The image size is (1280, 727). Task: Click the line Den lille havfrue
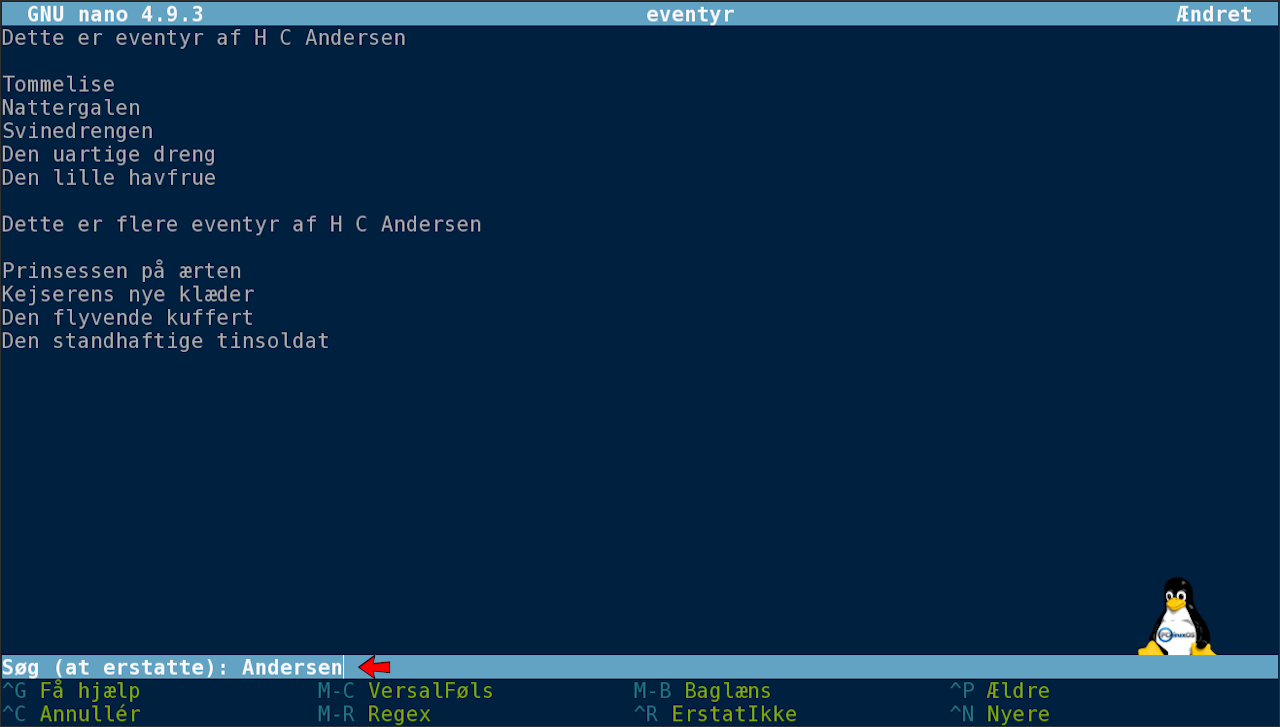[109, 178]
